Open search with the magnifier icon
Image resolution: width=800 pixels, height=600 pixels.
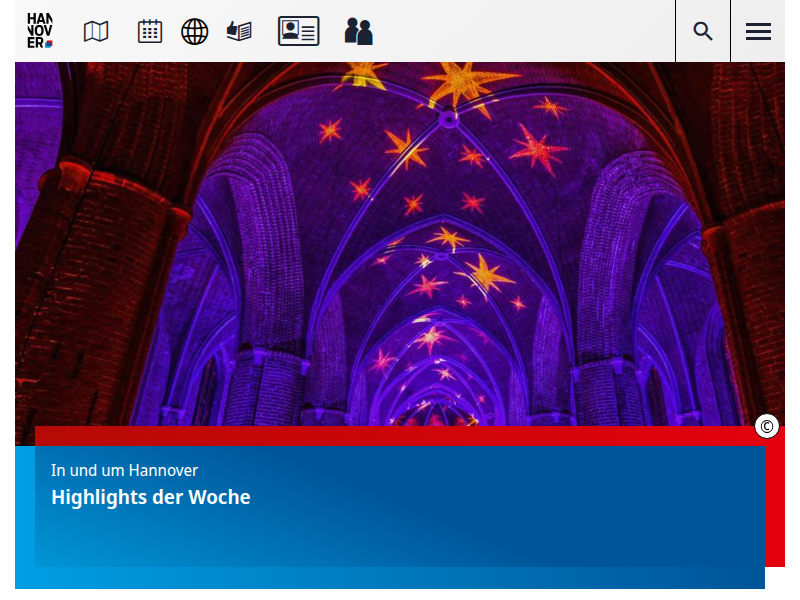pyautogui.click(x=703, y=32)
